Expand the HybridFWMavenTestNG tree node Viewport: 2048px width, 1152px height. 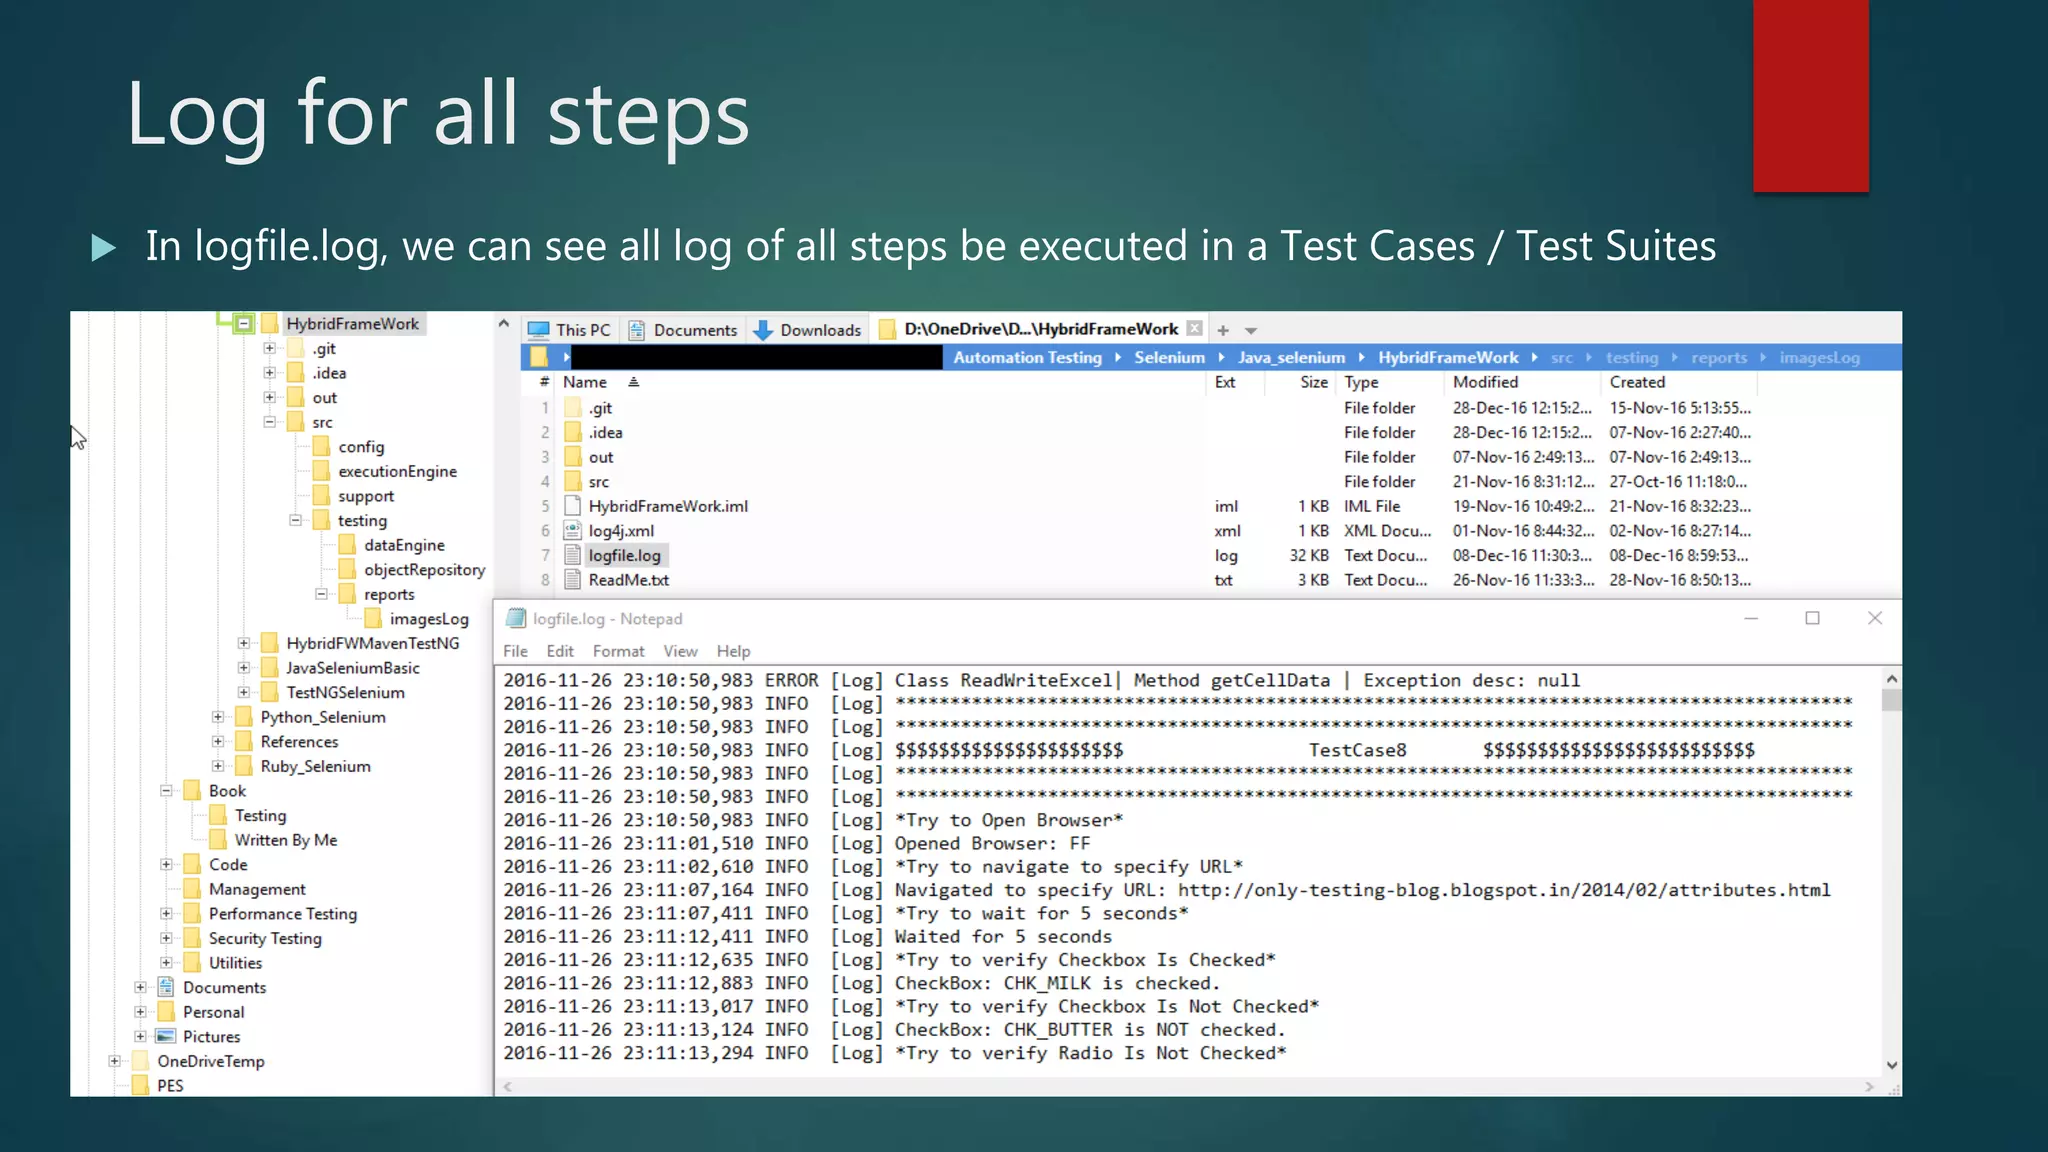click(x=244, y=643)
